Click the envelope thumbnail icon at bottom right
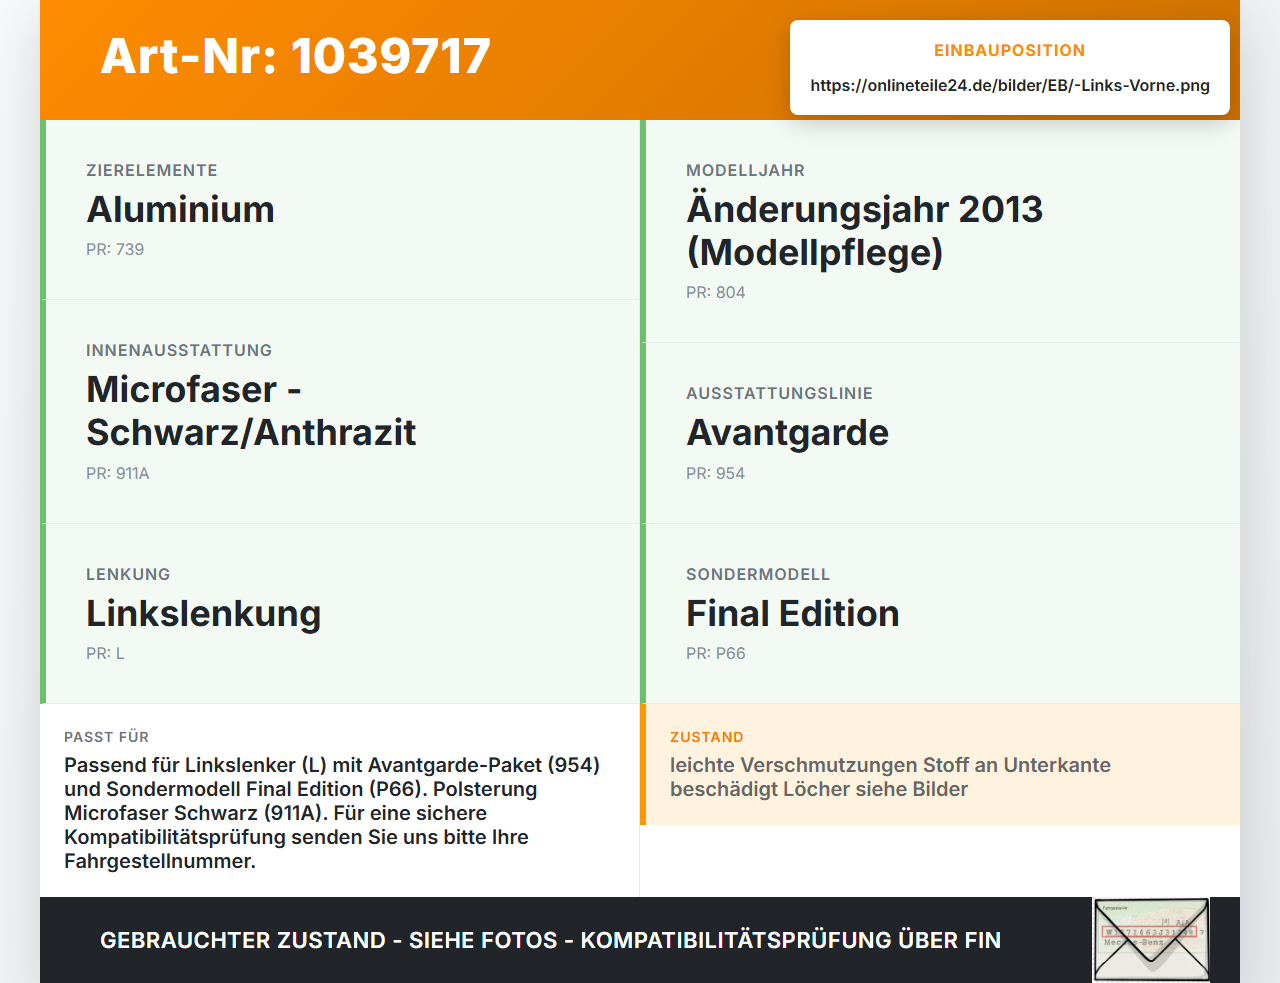Viewport: 1280px width, 983px height. pos(1151,939)
